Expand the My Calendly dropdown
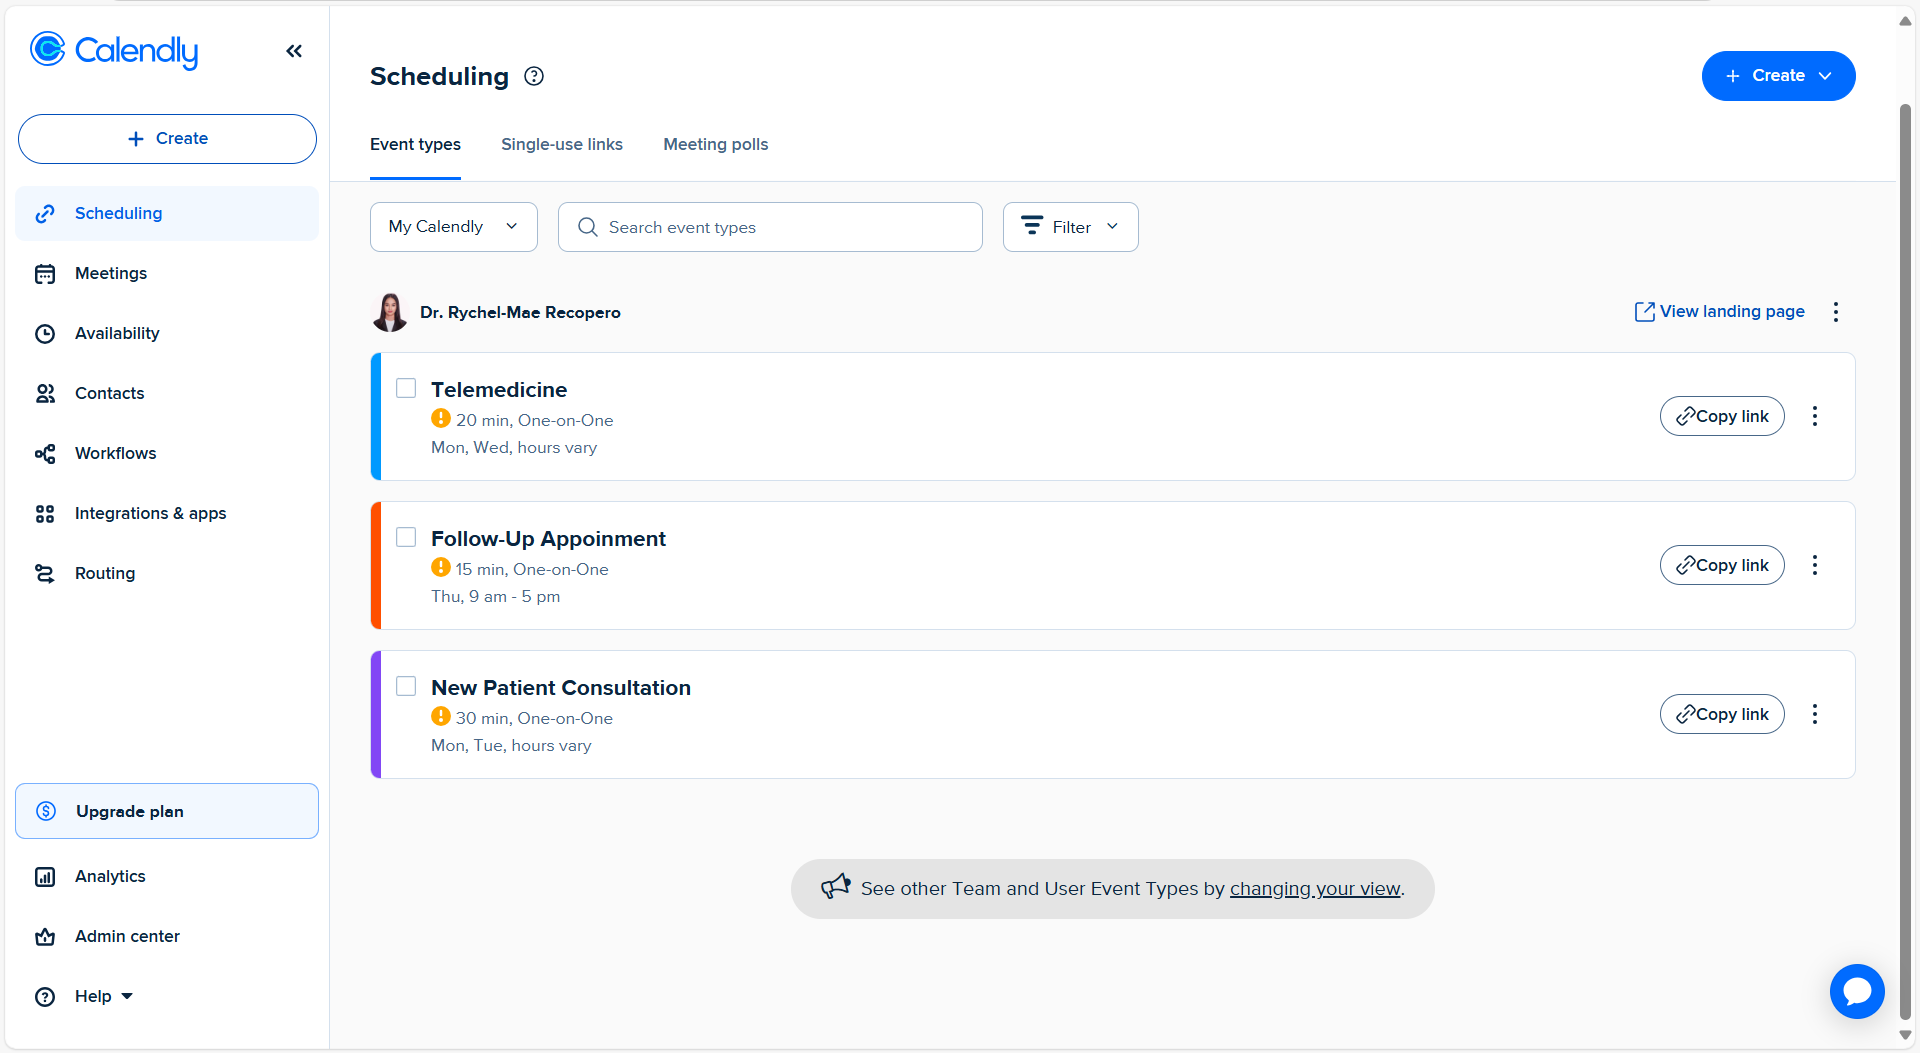Image resolution: width=1920 pixels, height=1053 pixels. pos(453,227)
